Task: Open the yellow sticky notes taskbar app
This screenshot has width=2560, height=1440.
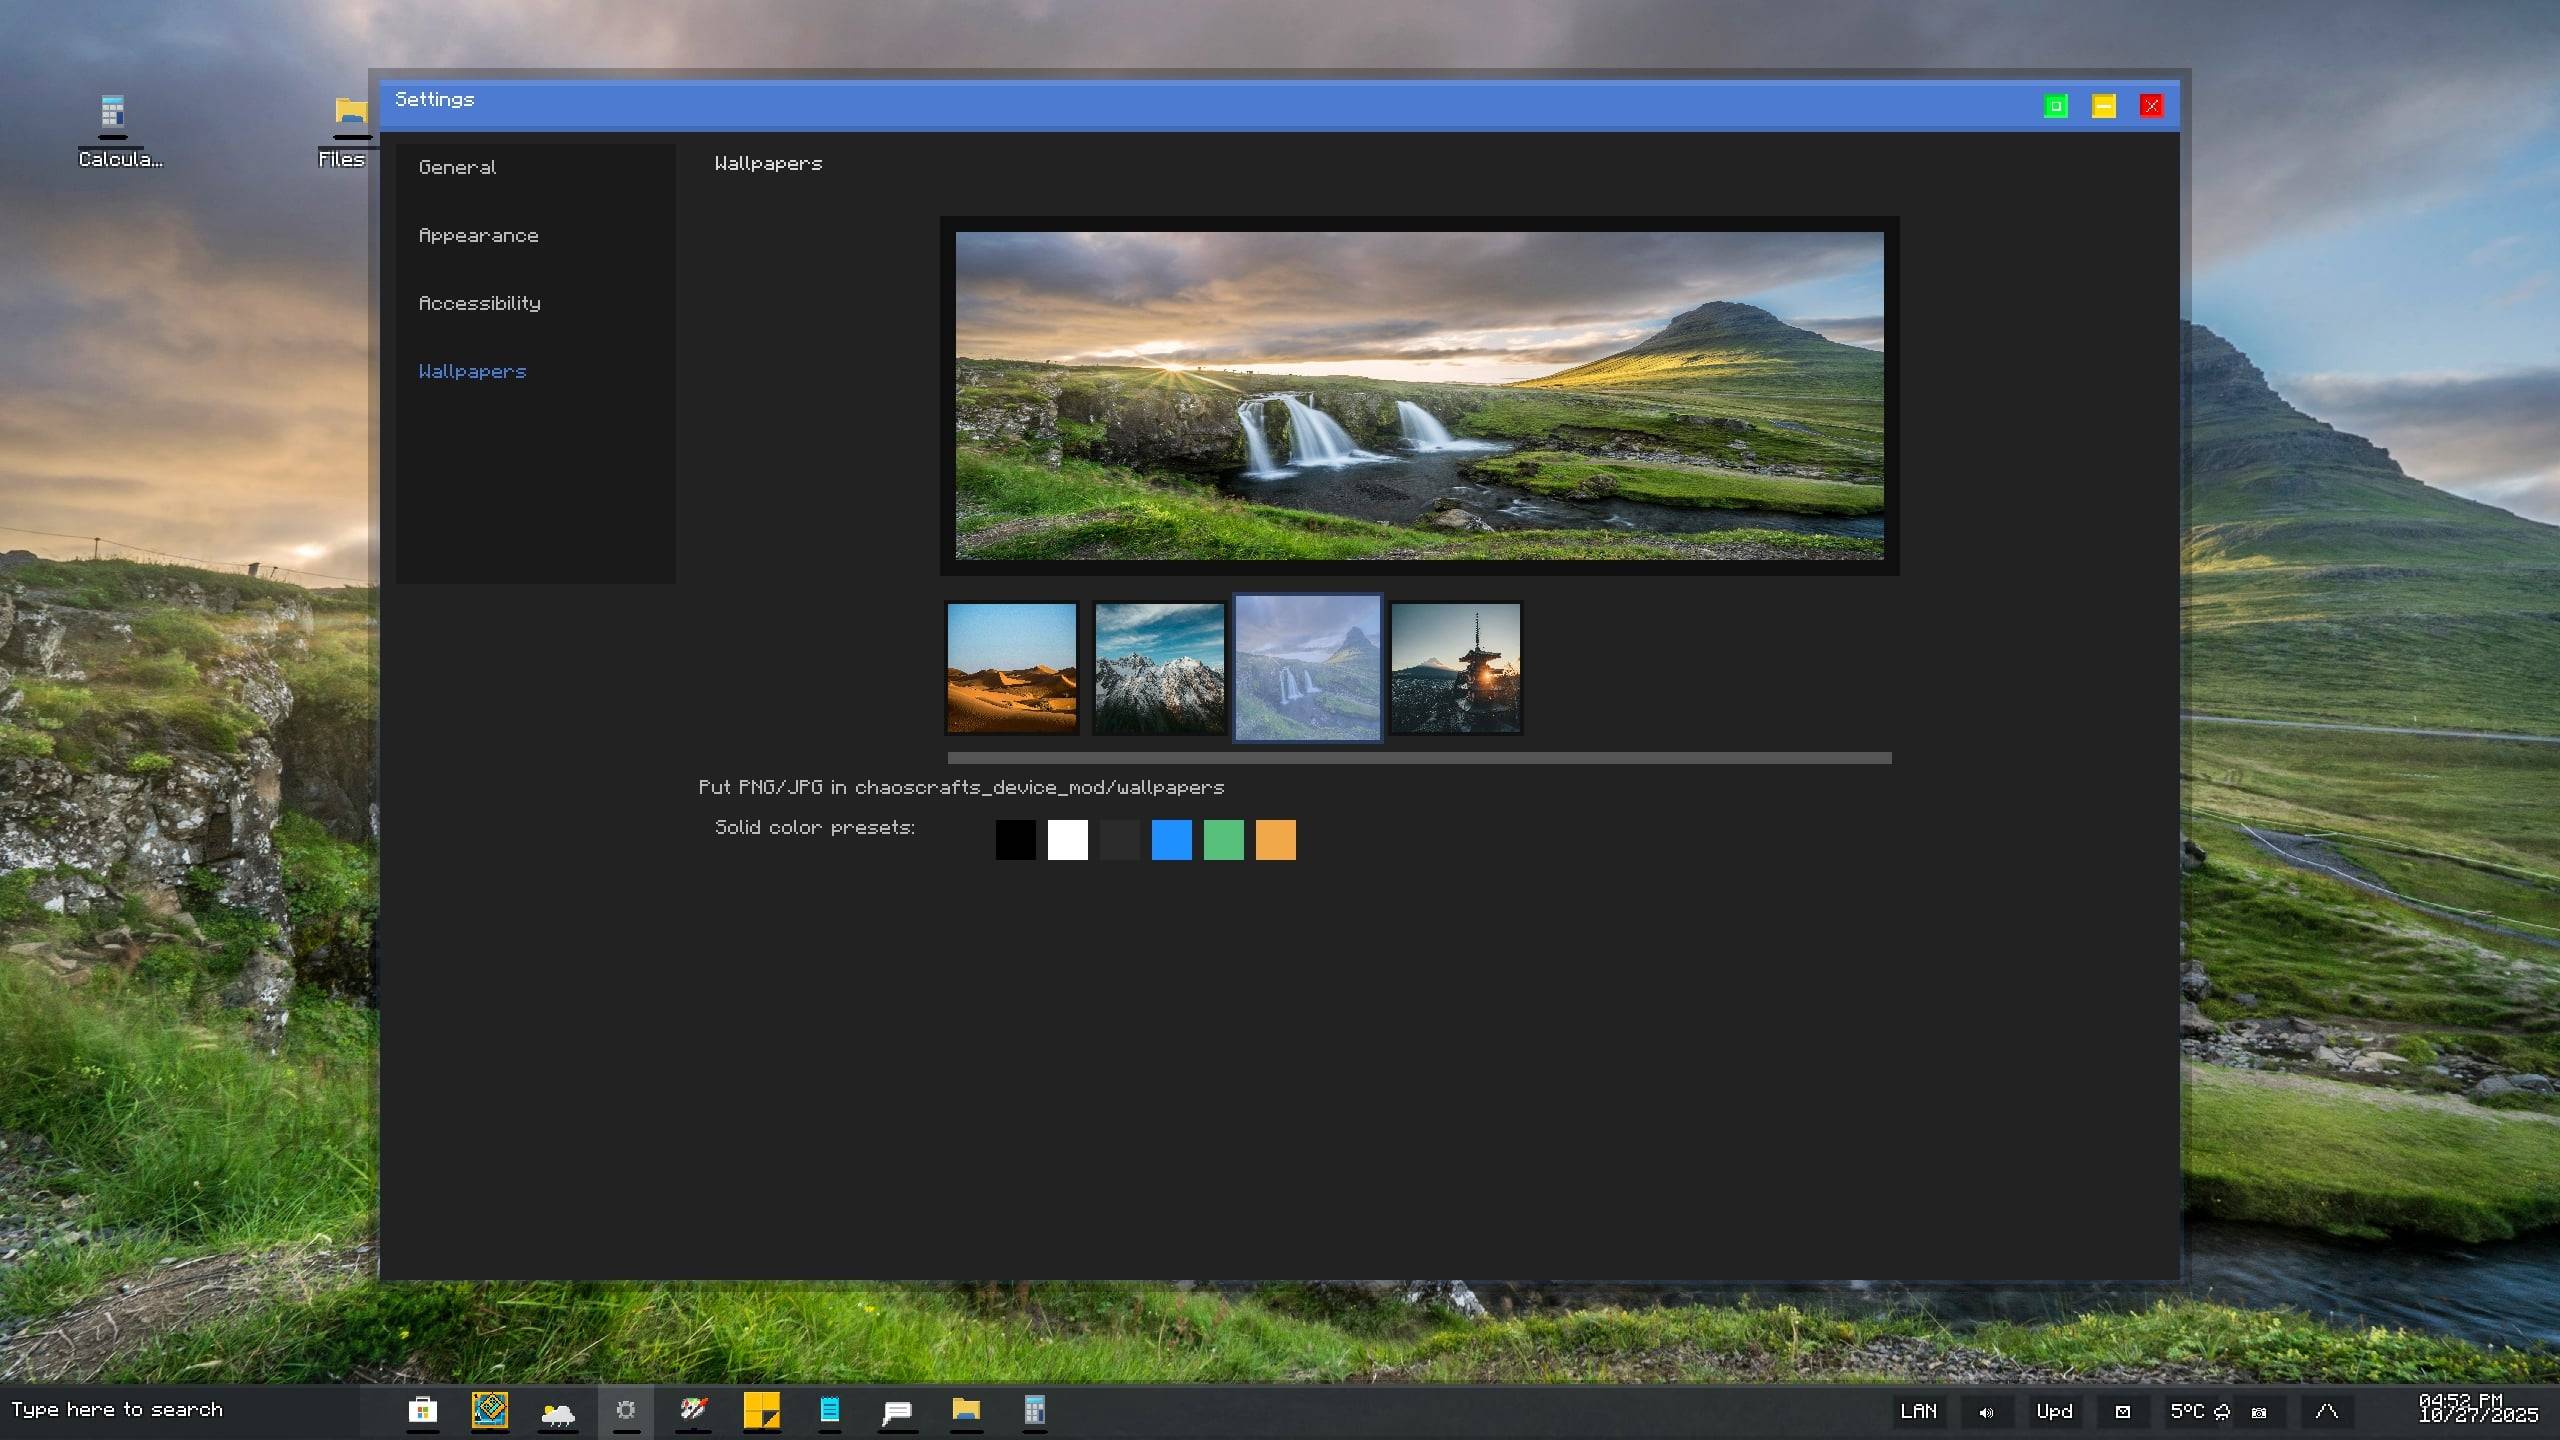Action: coord(761,1411)
